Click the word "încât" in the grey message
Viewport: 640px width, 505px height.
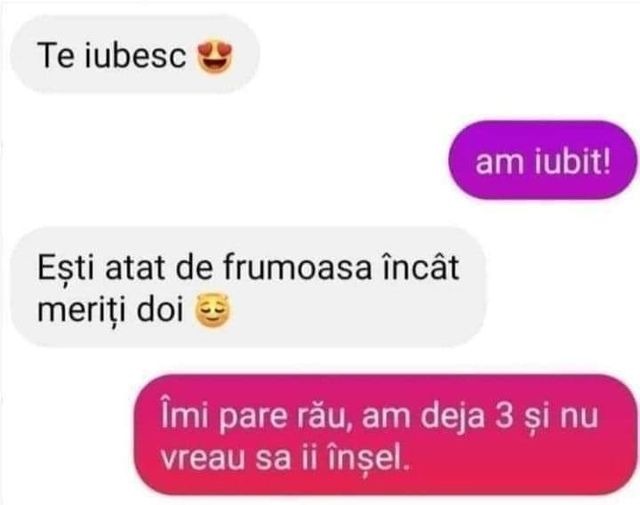click(x=421, y=267)
